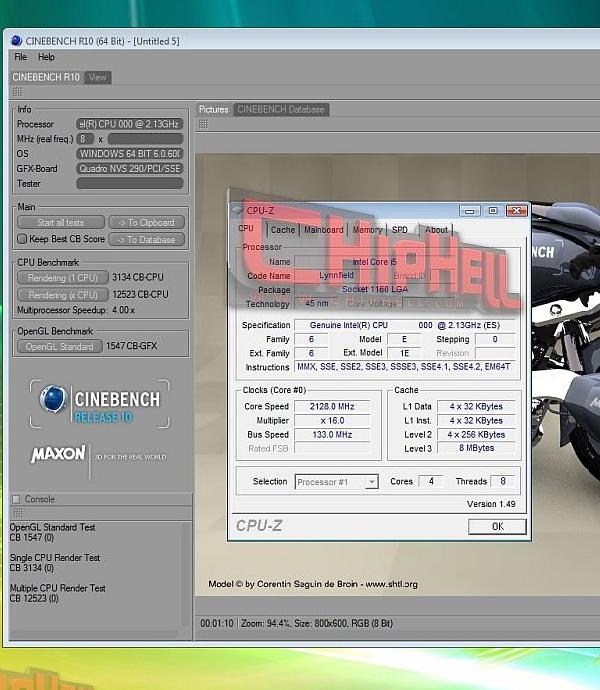Open the Mainboard tab in CPU-Z

click(x=324, y=230)
